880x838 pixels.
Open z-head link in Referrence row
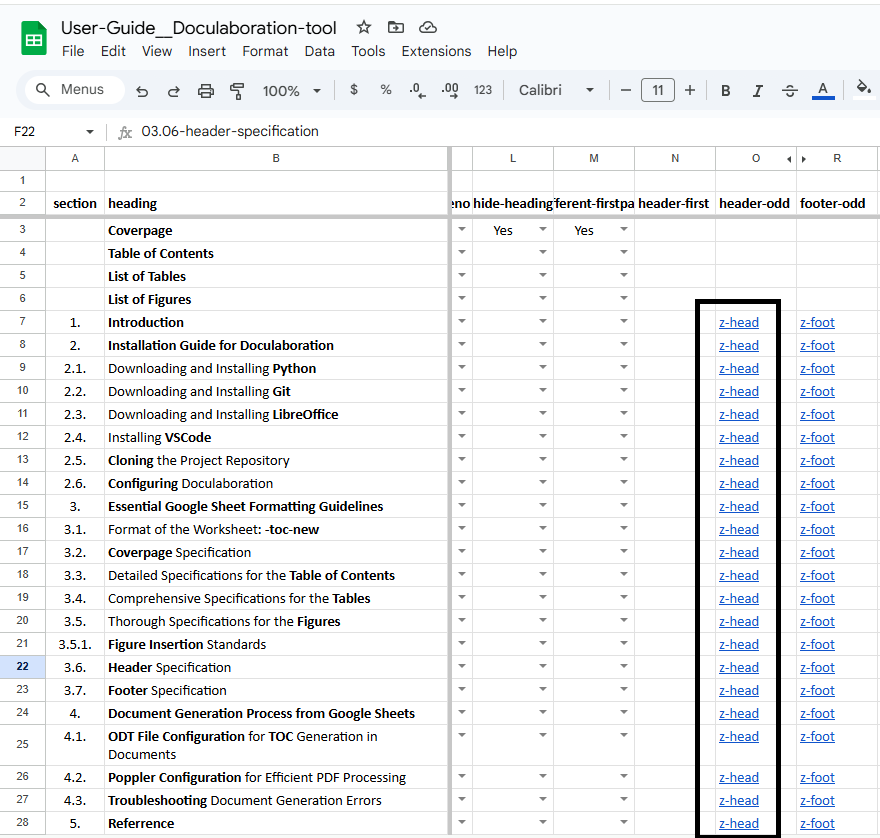[x=739, y=824]
